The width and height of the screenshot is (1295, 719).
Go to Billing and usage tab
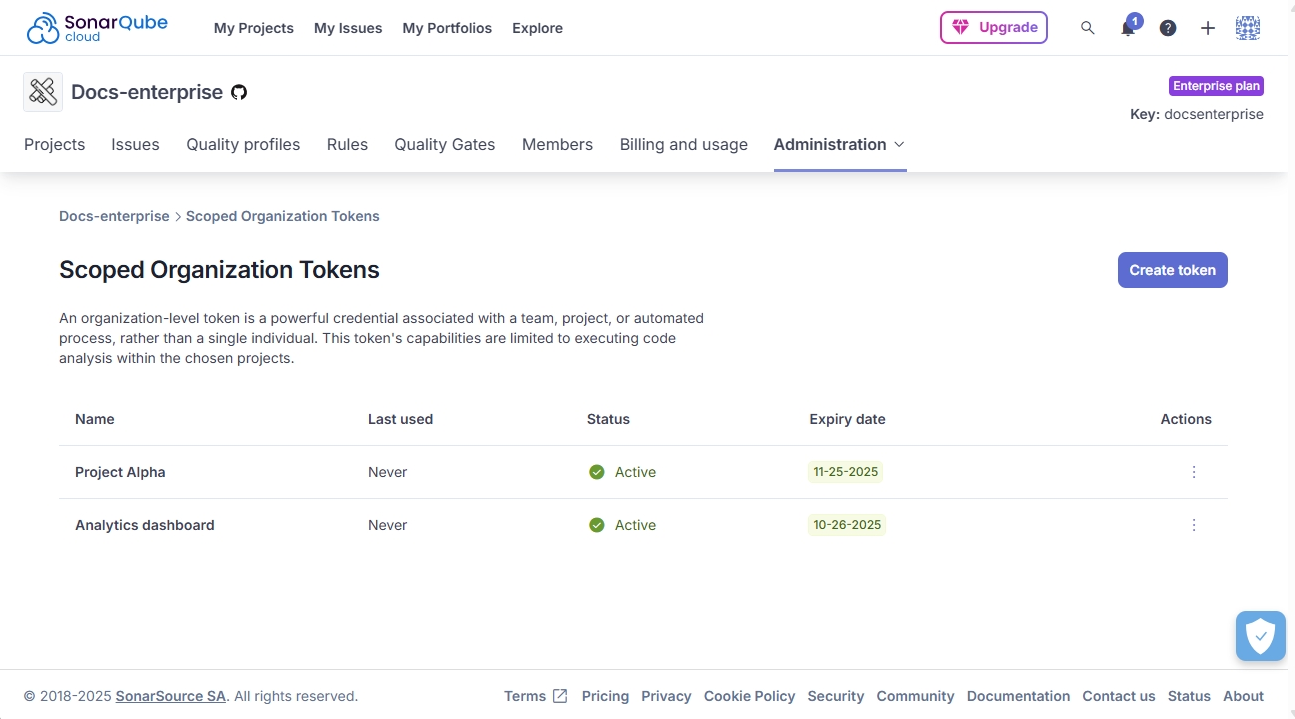pos(683,145)
